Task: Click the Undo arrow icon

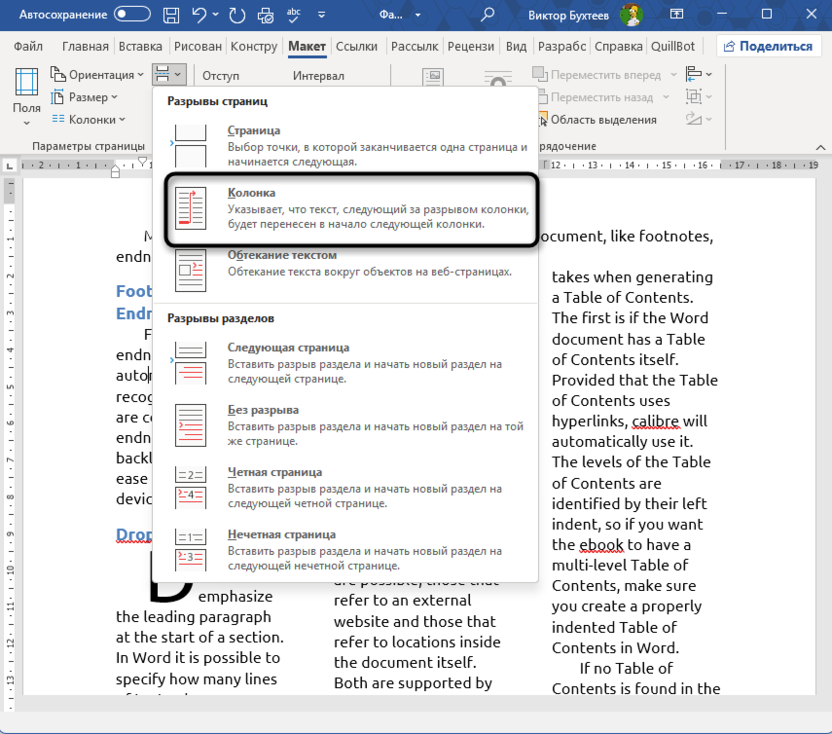Action: click(x=201, y=15)
